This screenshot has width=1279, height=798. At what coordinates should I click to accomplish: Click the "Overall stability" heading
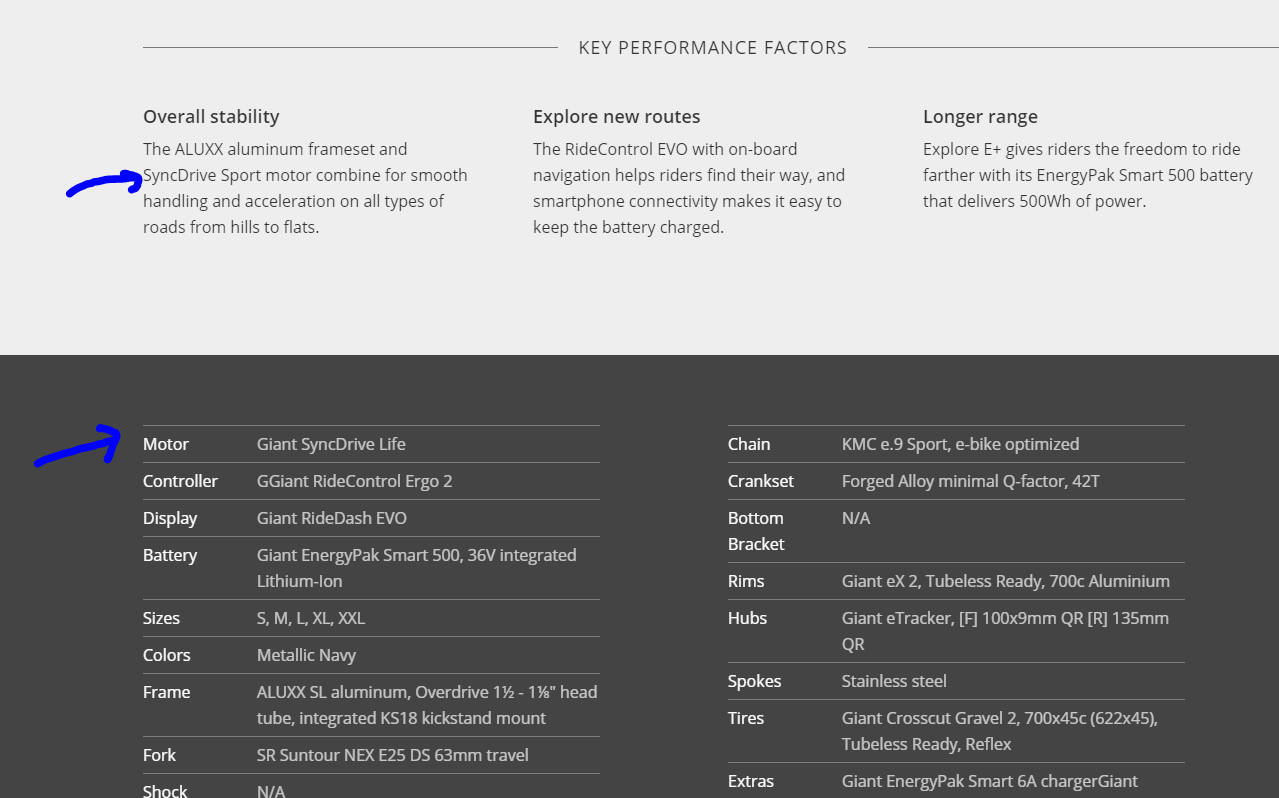coord(211,116)
